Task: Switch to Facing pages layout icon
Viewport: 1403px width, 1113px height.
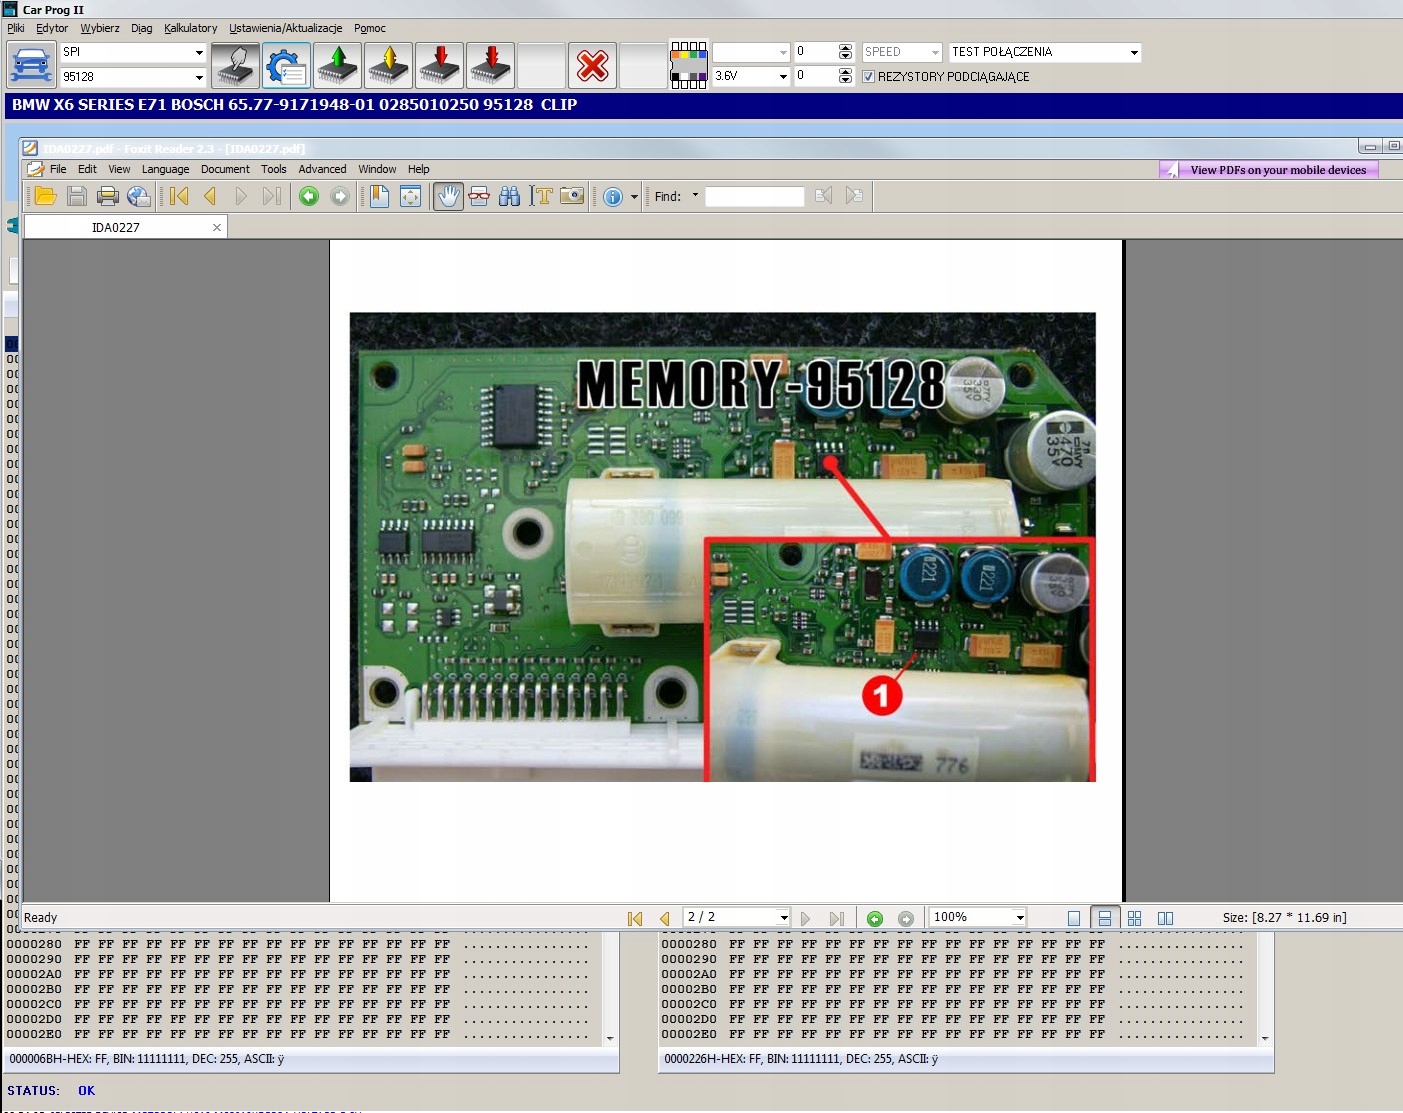Action: coord(1165,918)
